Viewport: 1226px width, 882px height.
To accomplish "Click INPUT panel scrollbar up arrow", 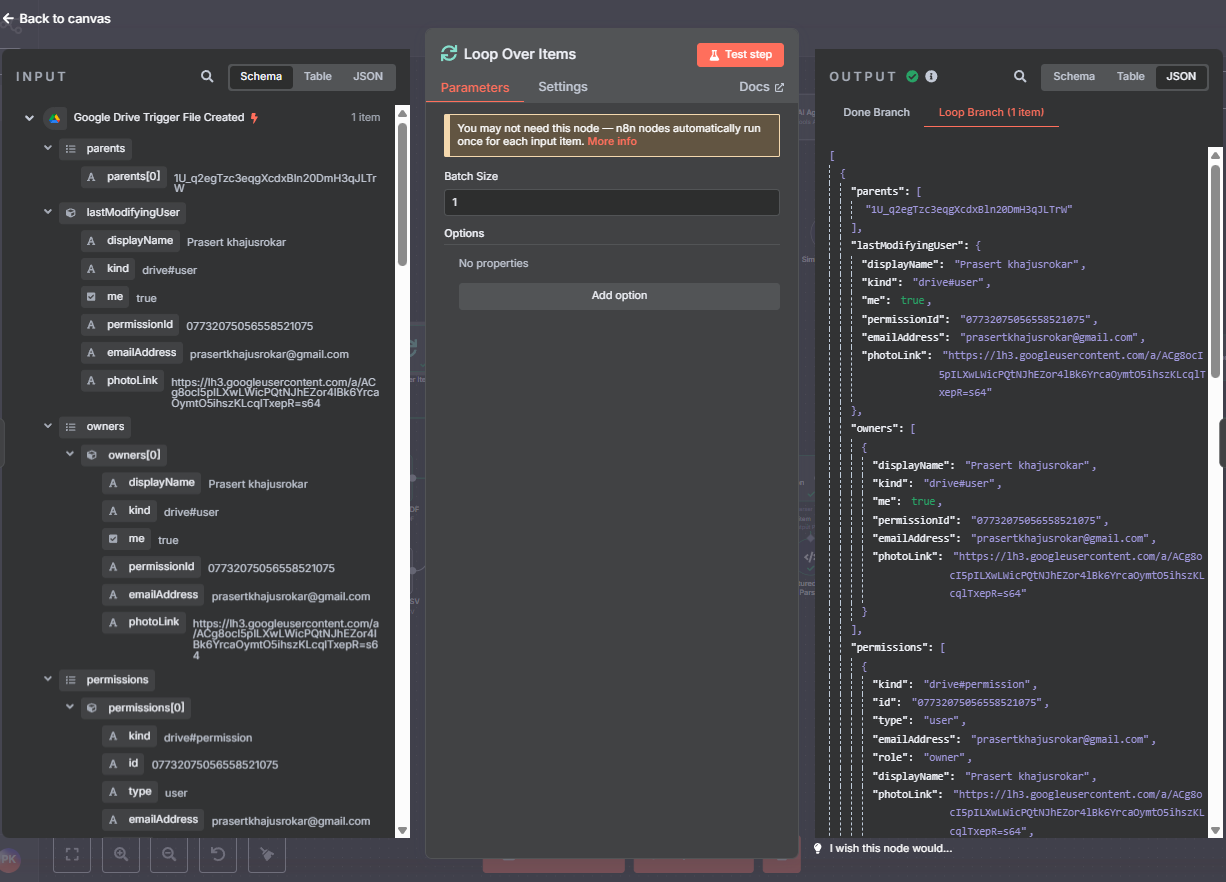I will (403, 113).
